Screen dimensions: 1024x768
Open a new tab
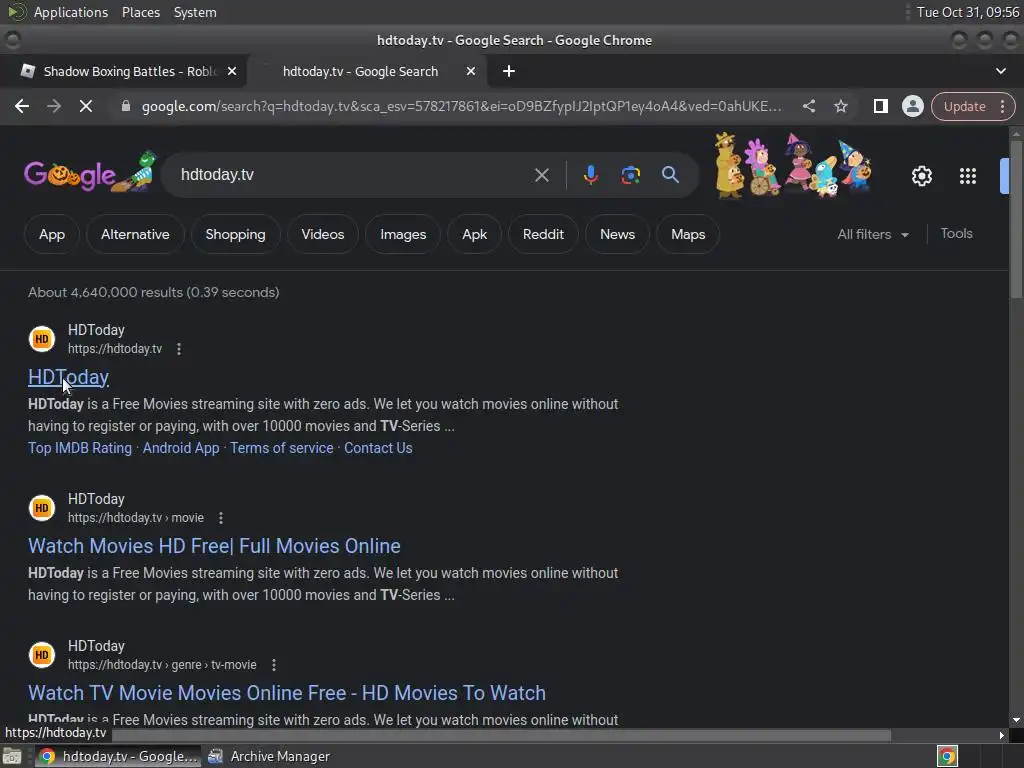pos(509,71)
